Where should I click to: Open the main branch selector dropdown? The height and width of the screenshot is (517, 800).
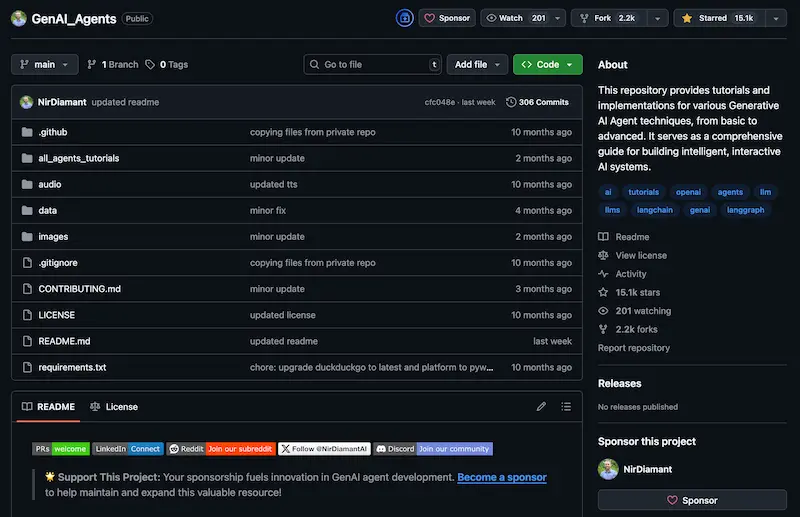coord(45,64)
